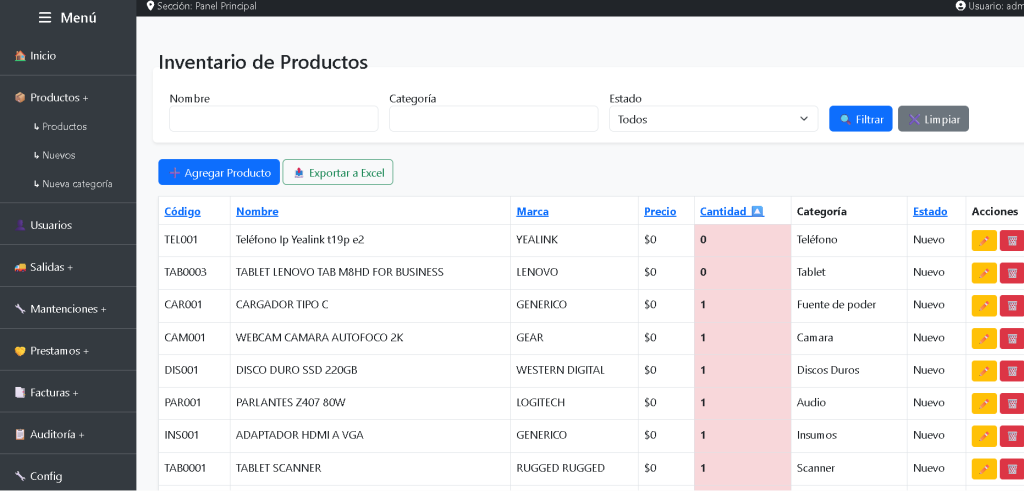Click Exportar a Excel button
The image size is (1024, 491).
pyautogui.click(x=338, y=172)
